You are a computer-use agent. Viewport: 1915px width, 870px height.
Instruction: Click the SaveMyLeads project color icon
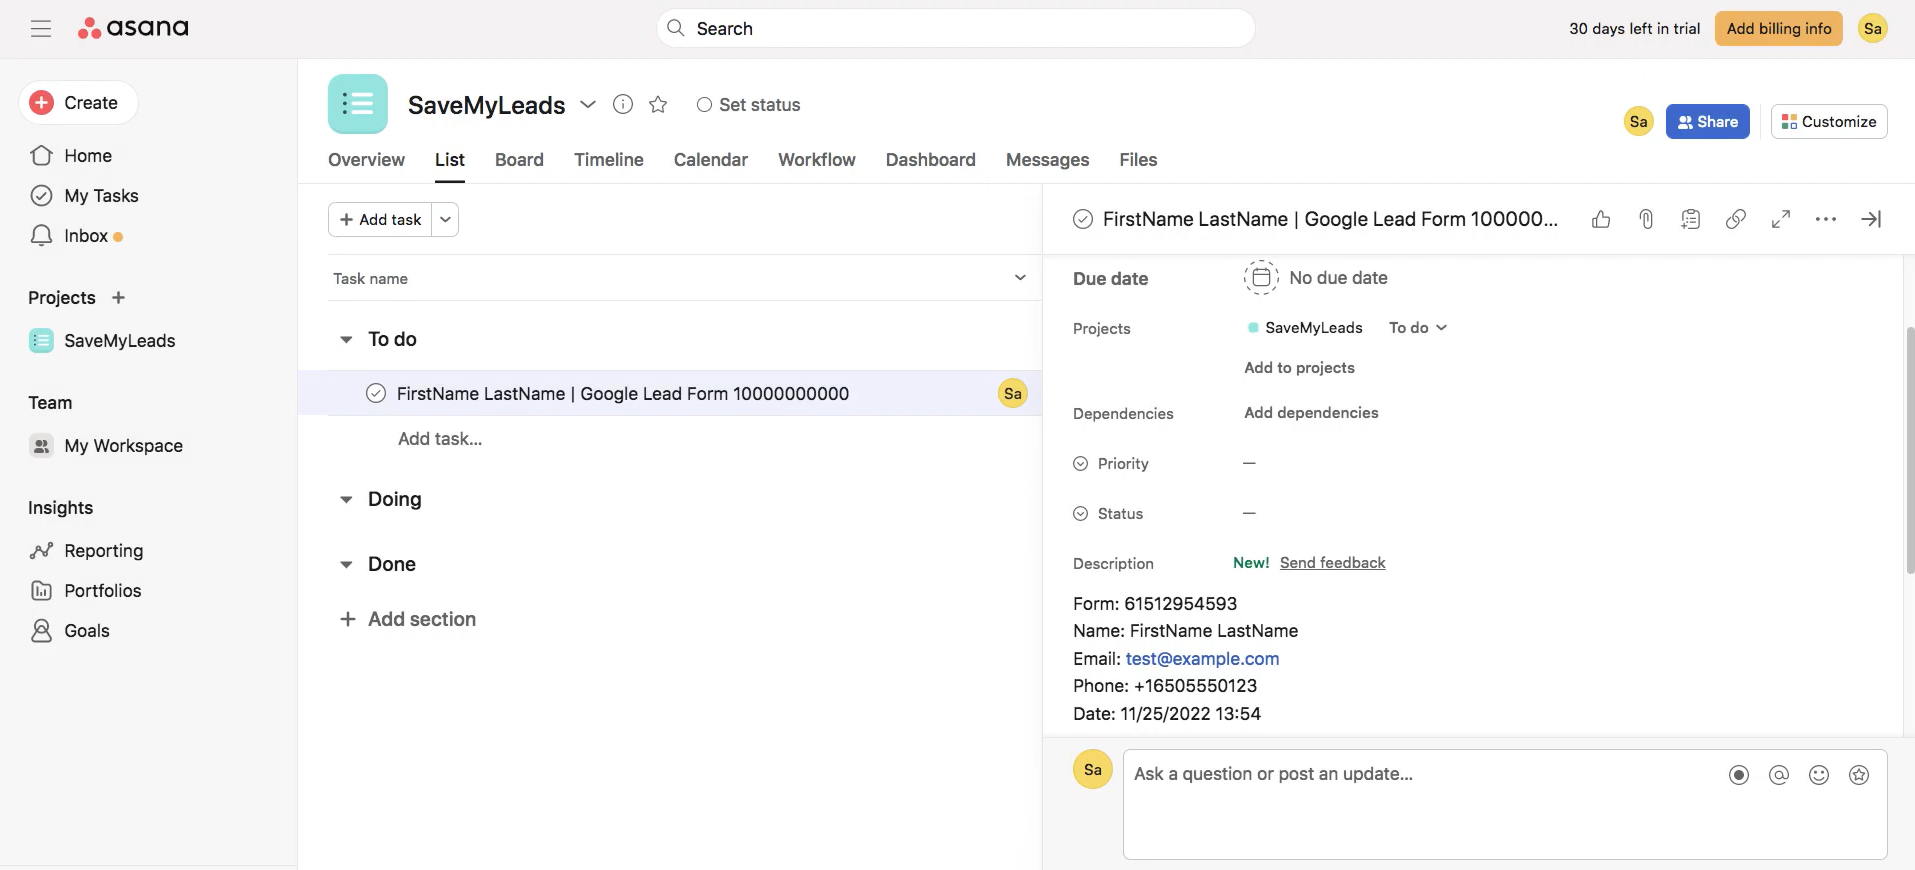click(358, 104)
